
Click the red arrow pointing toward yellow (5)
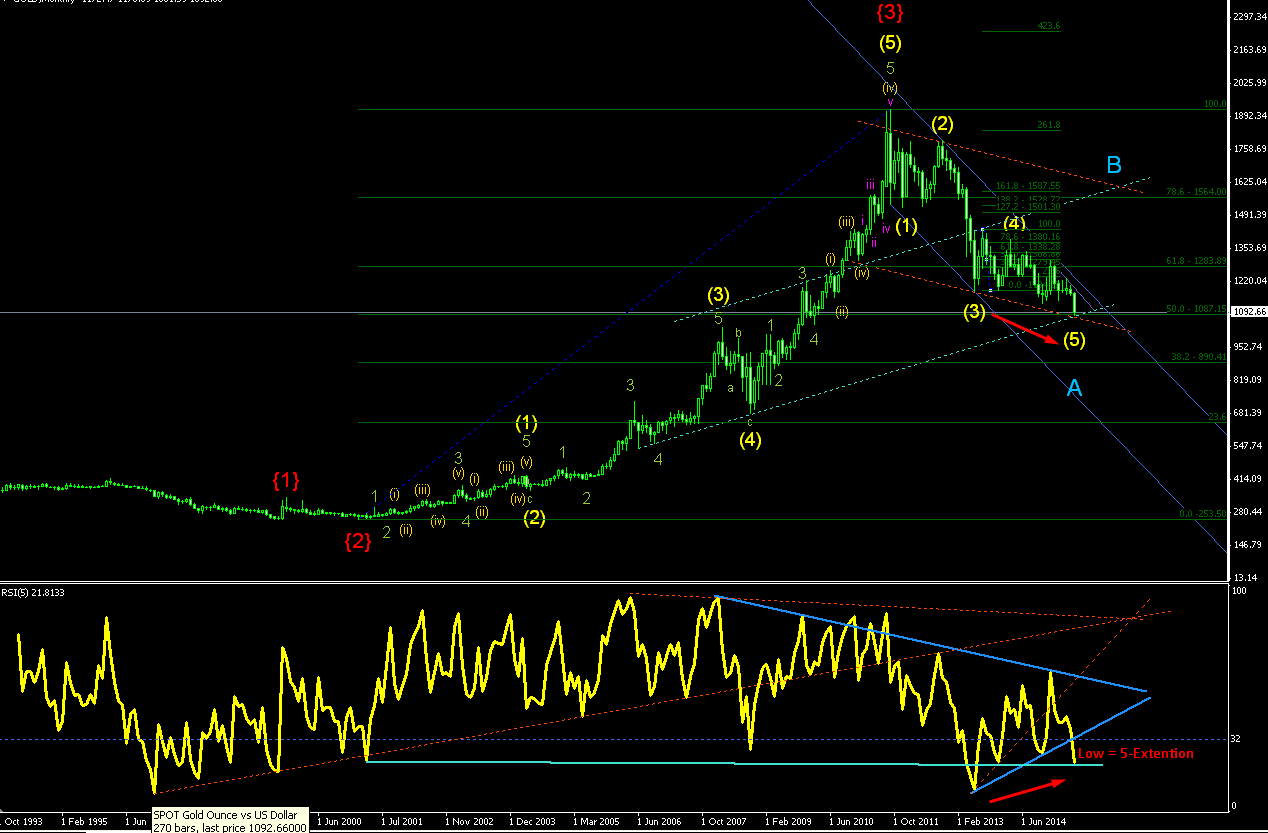(1022, 329)
